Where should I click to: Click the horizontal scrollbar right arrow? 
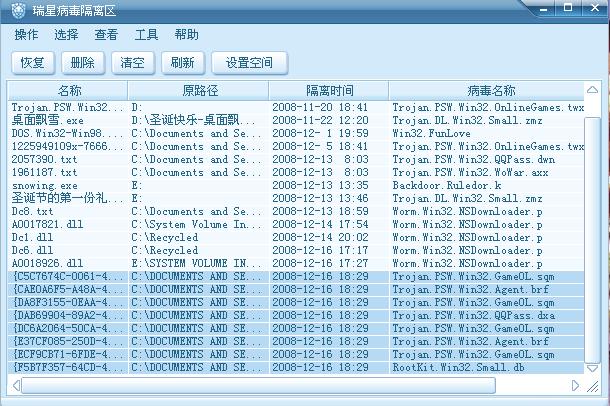575,386
